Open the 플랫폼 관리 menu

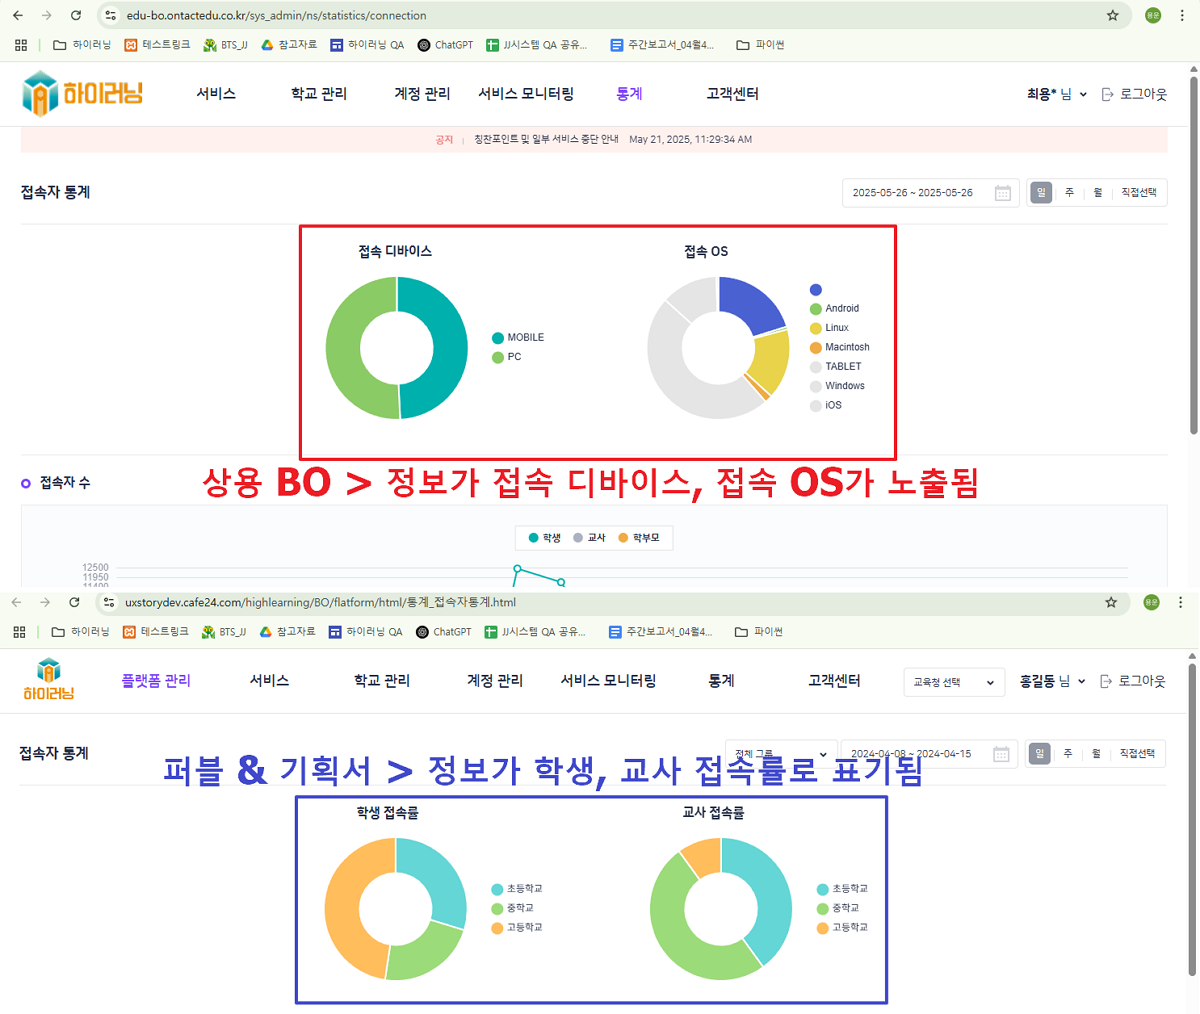pos(156,681)
